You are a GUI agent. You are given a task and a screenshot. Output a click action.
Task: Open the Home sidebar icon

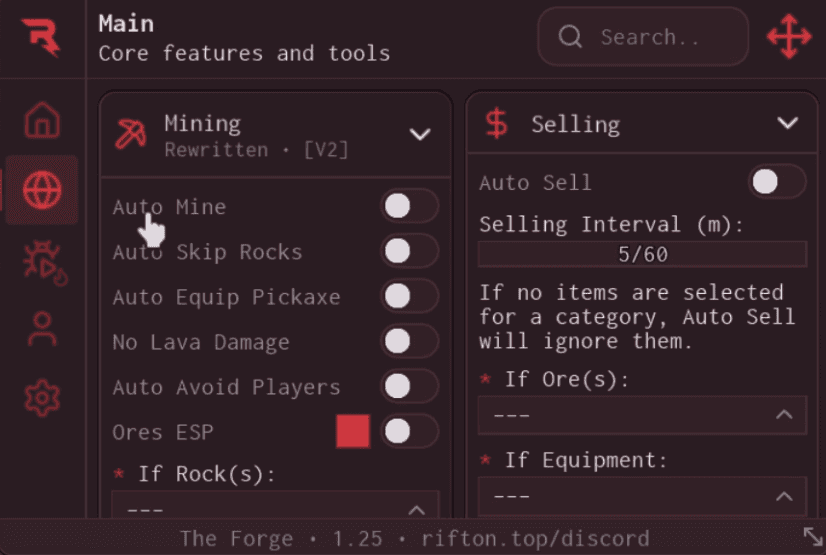coord(42,120)
